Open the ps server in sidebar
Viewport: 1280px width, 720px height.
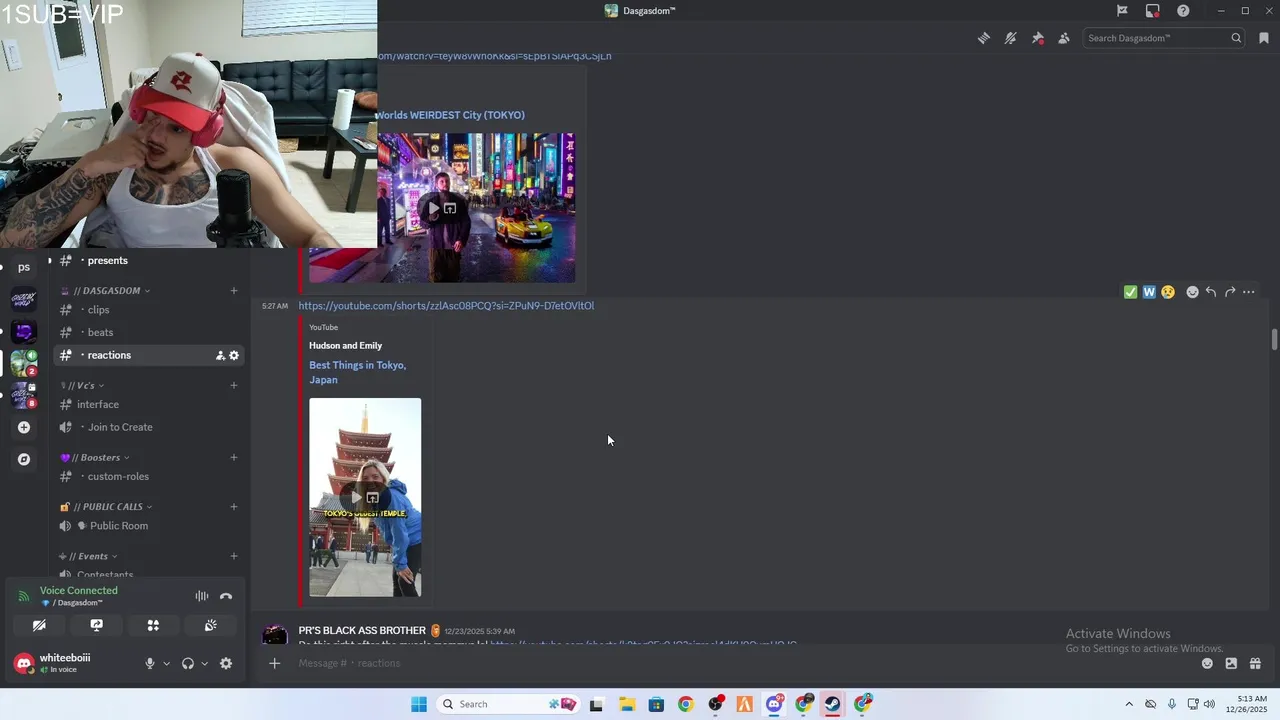point(24,267)
